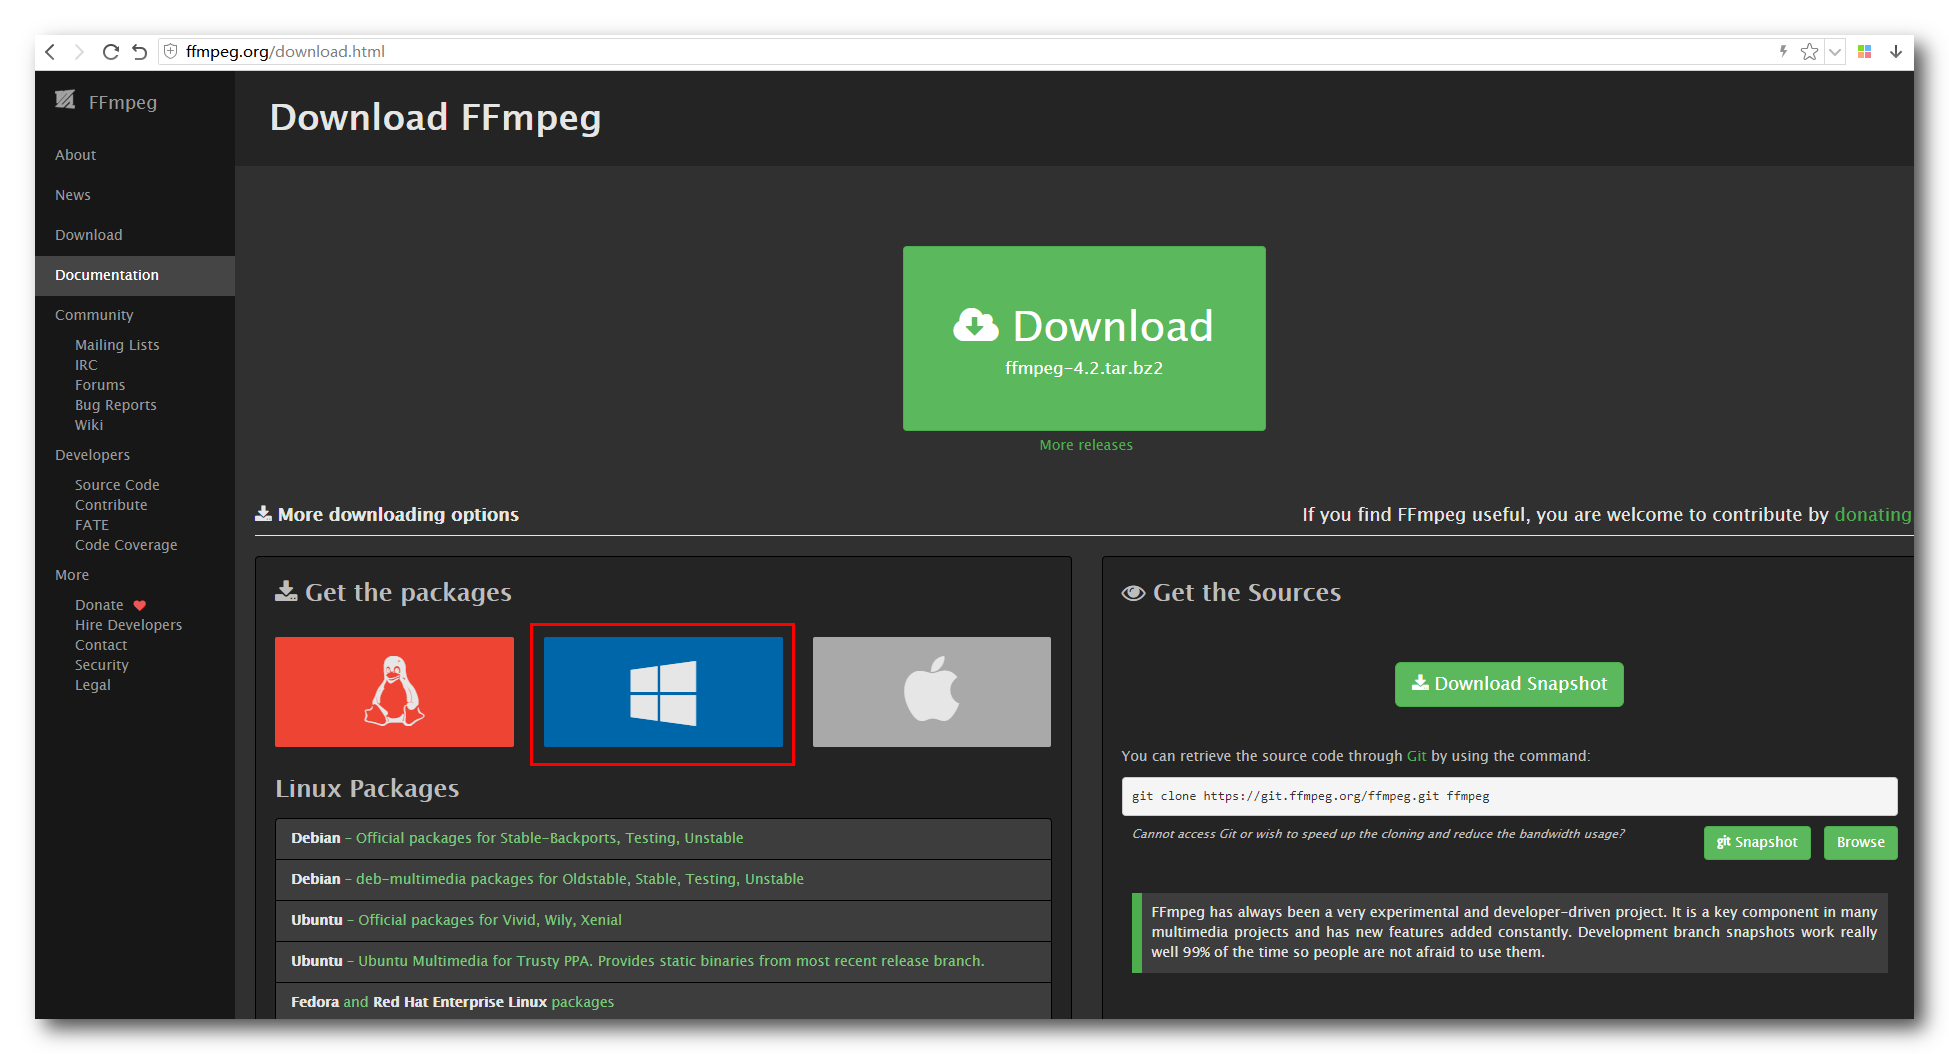This screenshot has width=1949, height=1054.
Task: Select the Apple macOS package tile
Action: click(932, 692)
